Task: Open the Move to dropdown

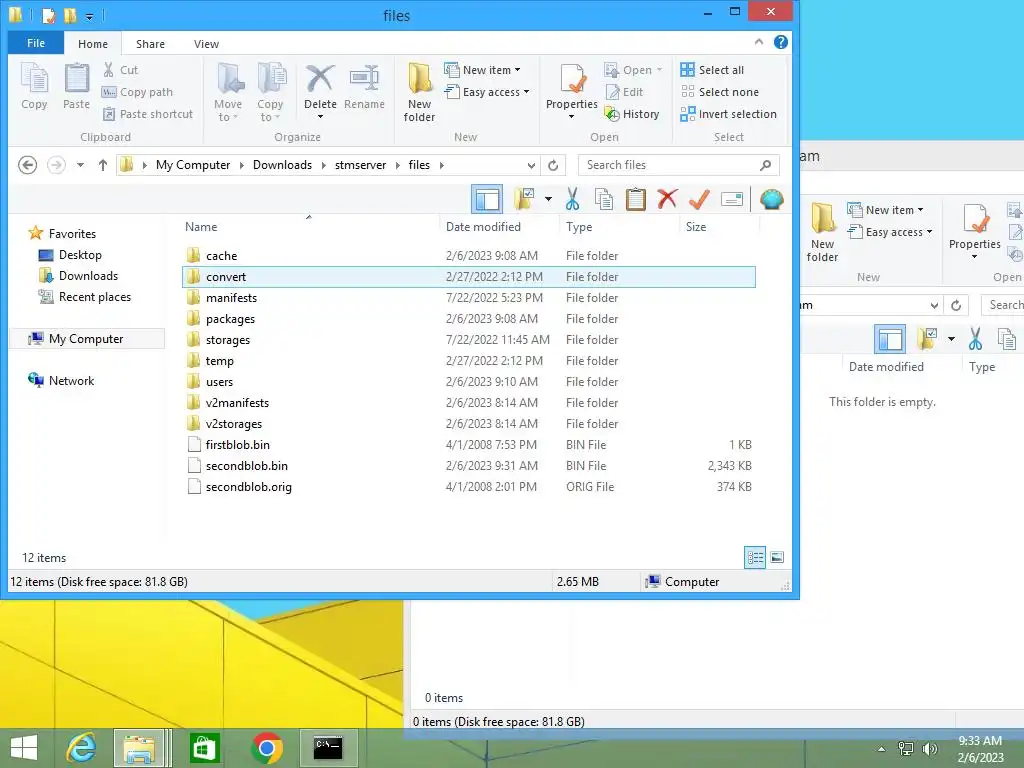Action: tap(228, 92)
